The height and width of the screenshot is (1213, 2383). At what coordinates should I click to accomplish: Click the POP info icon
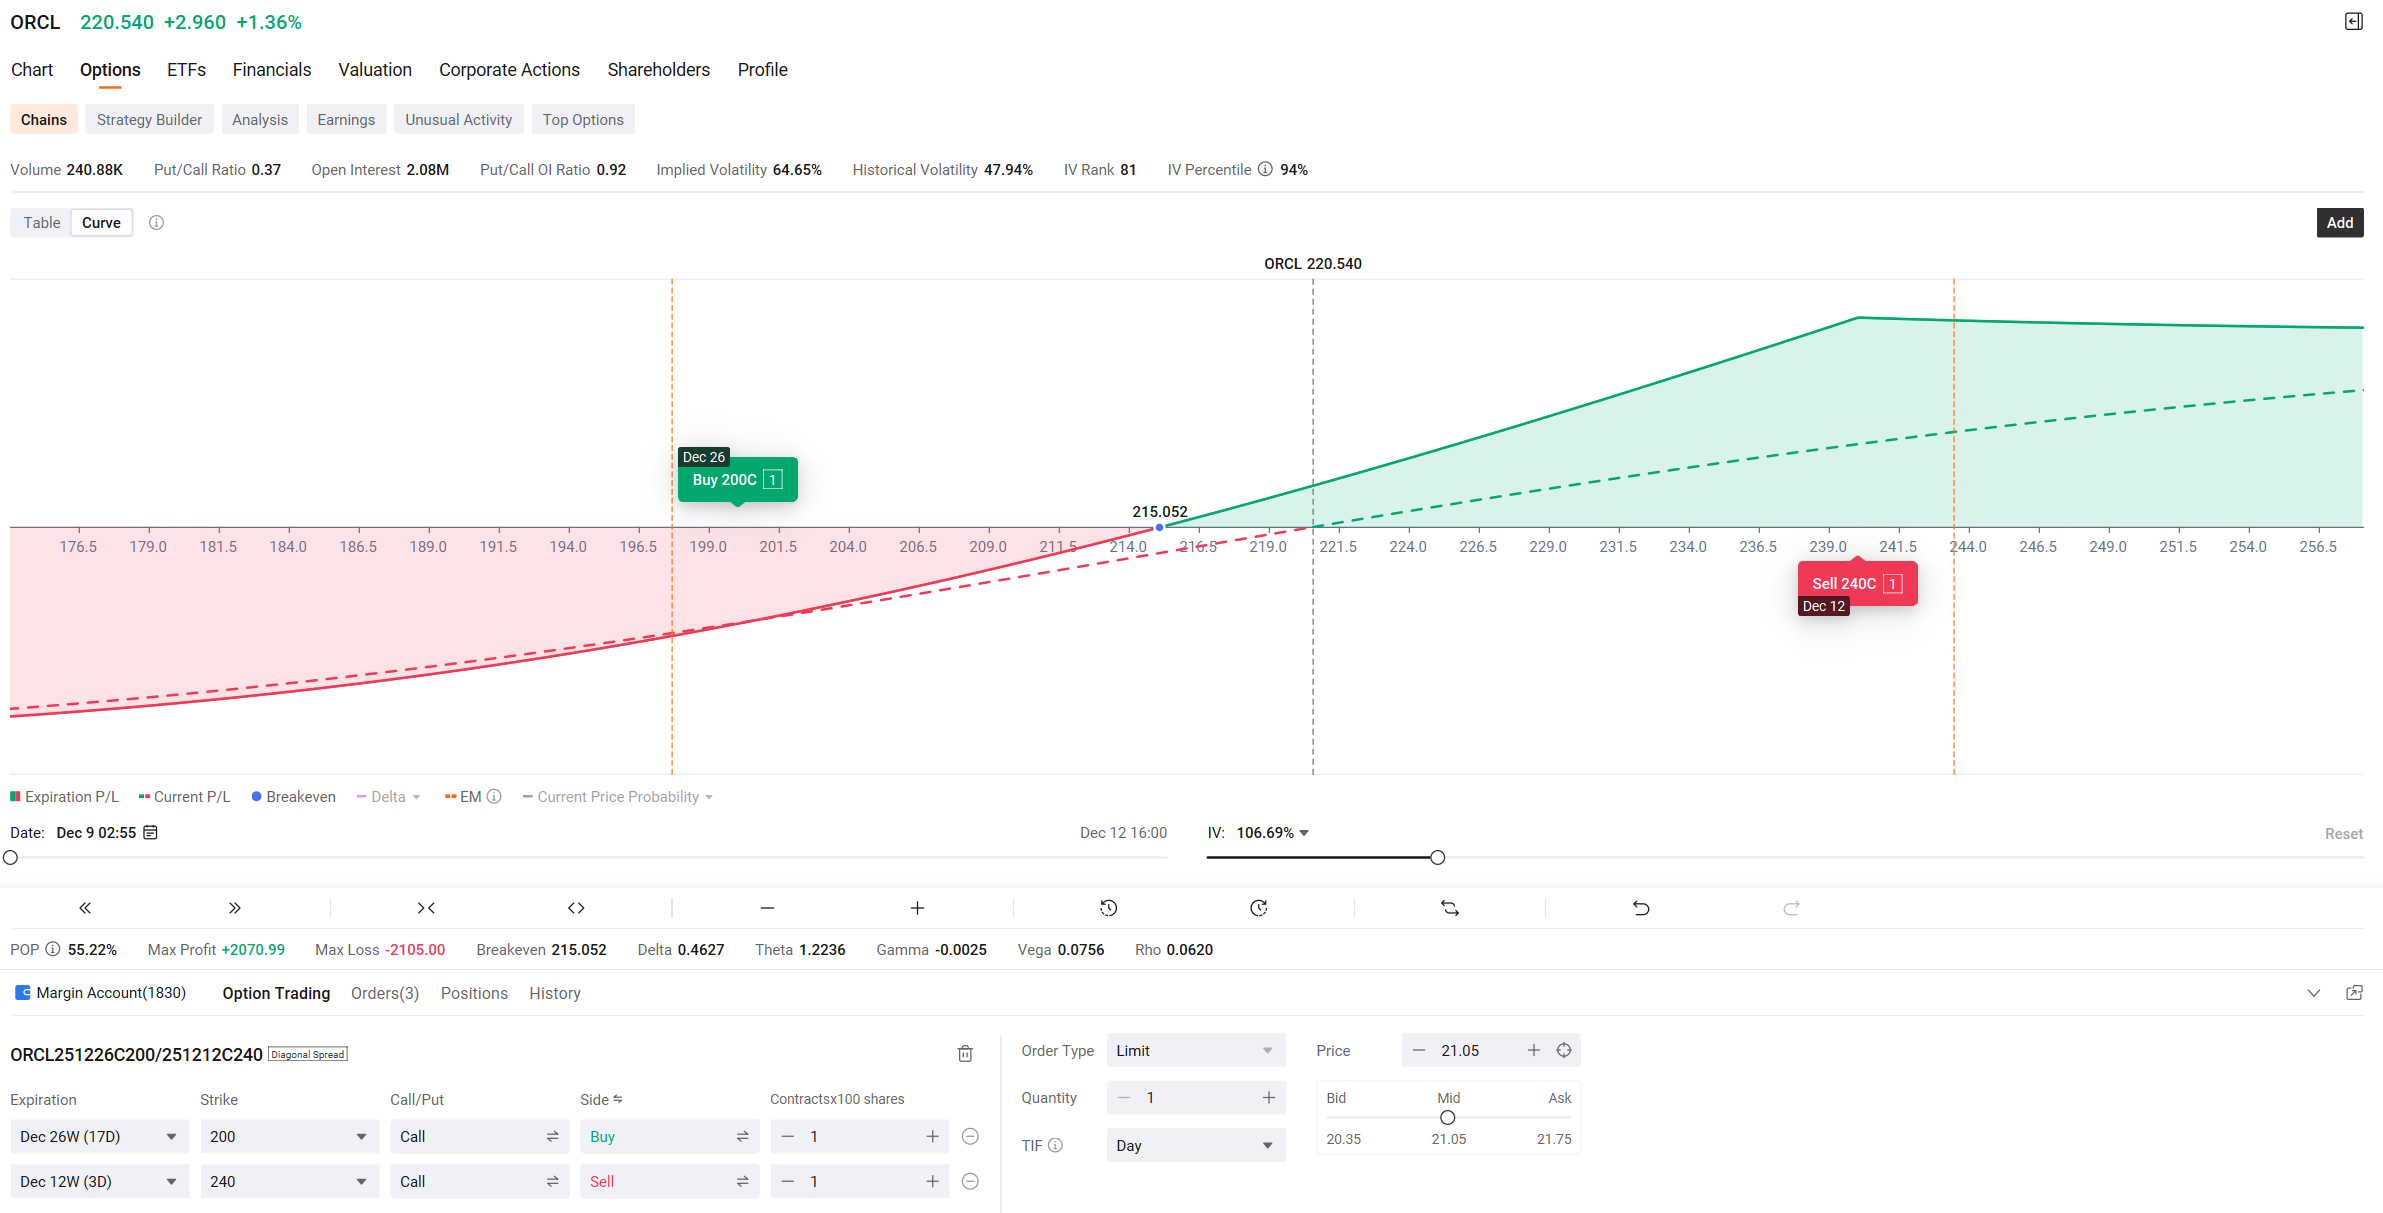tap(53, 949)
